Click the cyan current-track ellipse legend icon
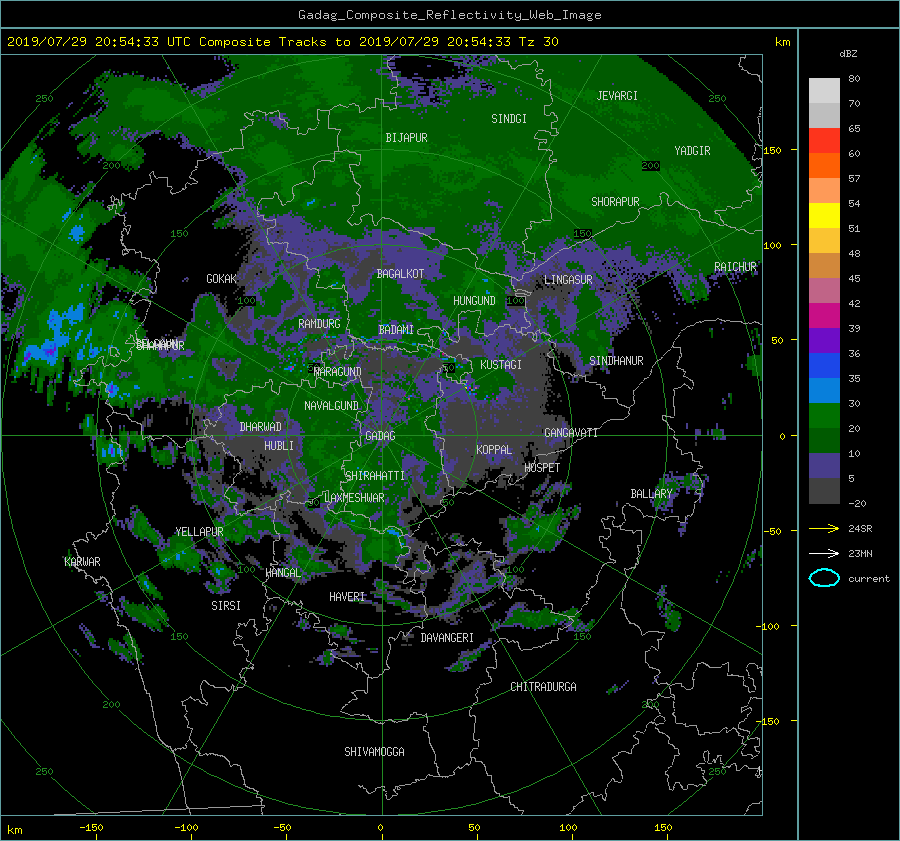 coord(824,578)
